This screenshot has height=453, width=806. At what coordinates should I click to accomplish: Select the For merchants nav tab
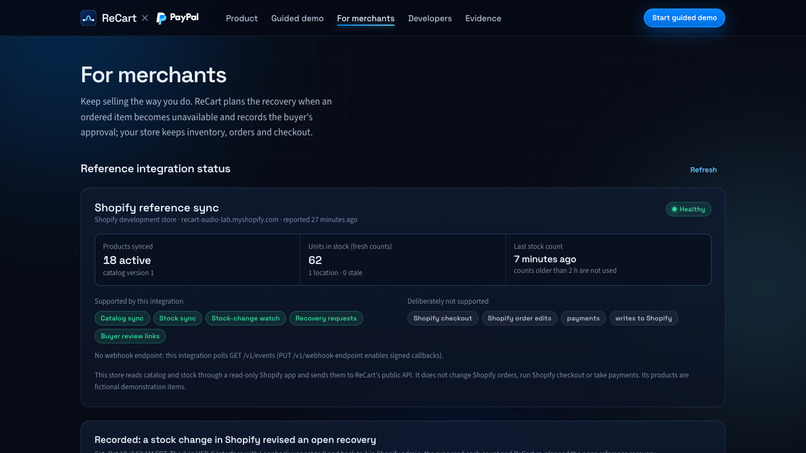point(365,19)
